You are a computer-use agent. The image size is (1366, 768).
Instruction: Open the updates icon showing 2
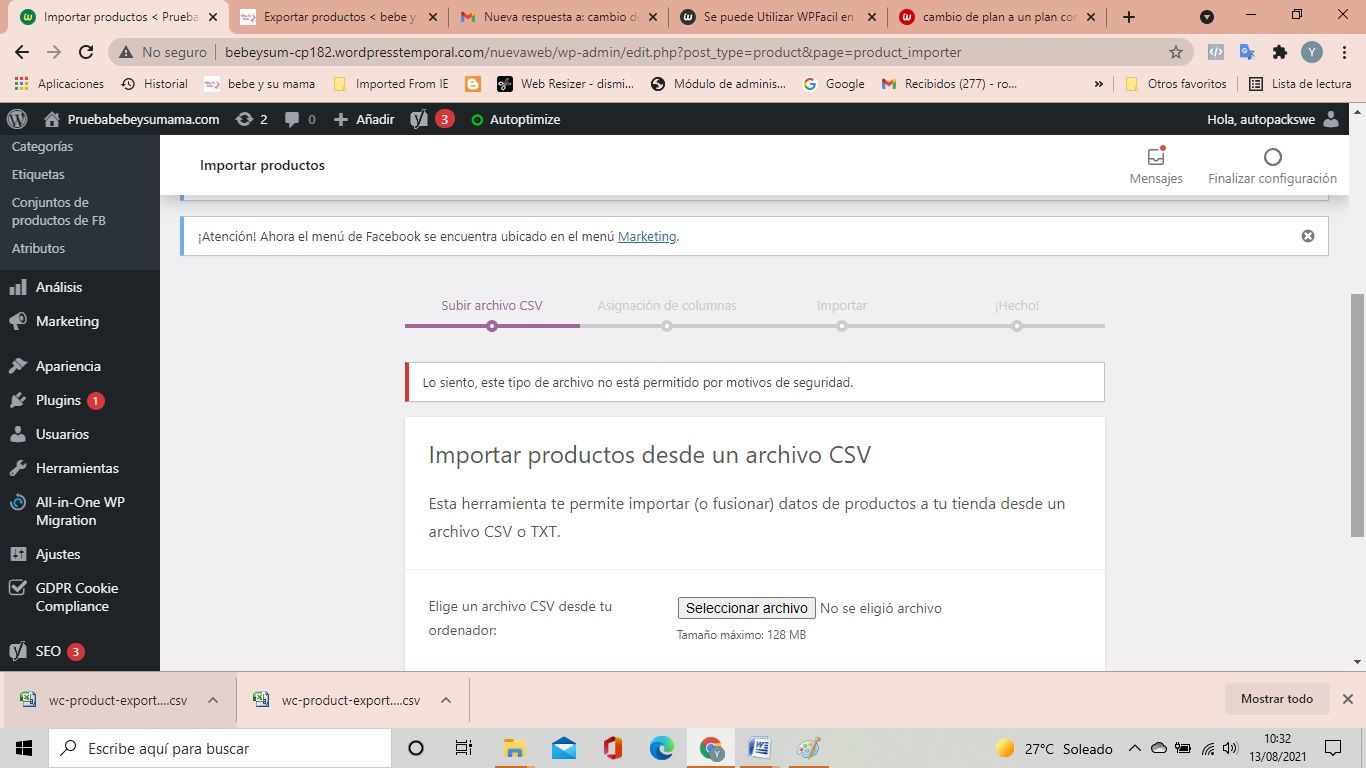coord(251,119)
